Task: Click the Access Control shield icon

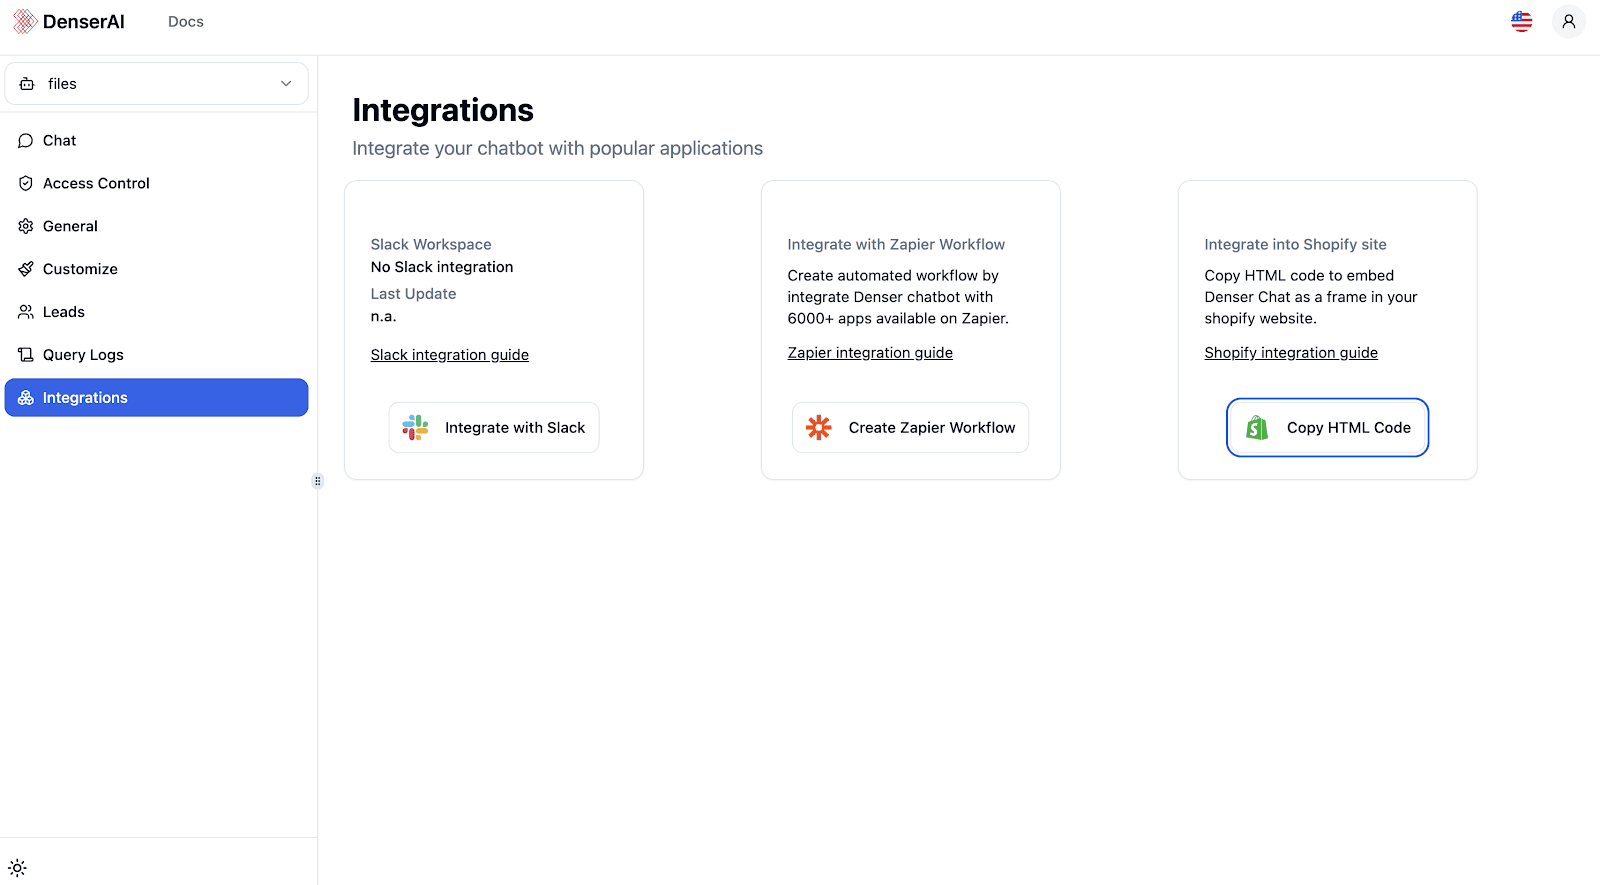Action: (x=26, y=184)
